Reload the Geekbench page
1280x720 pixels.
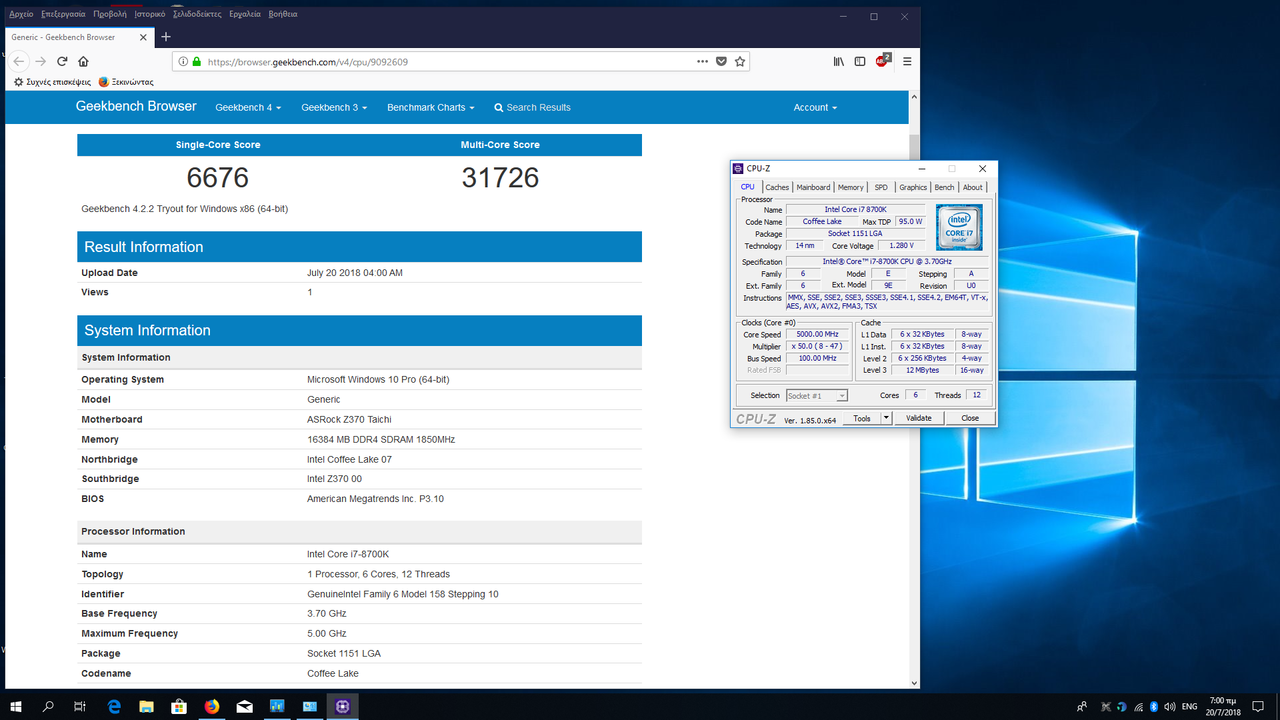(x=62, y=61)
